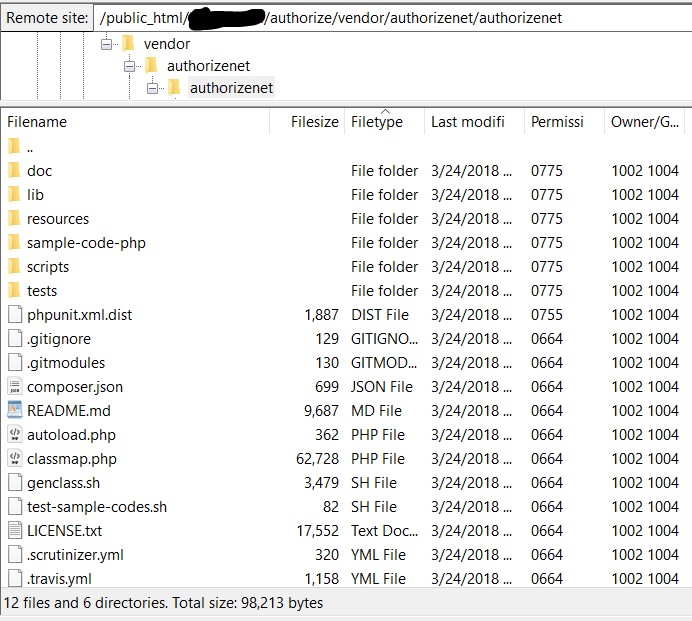The width and height of the screenshot is (692, 621).
Task: Select the composer.json file icon
Action: pos(14,386)
